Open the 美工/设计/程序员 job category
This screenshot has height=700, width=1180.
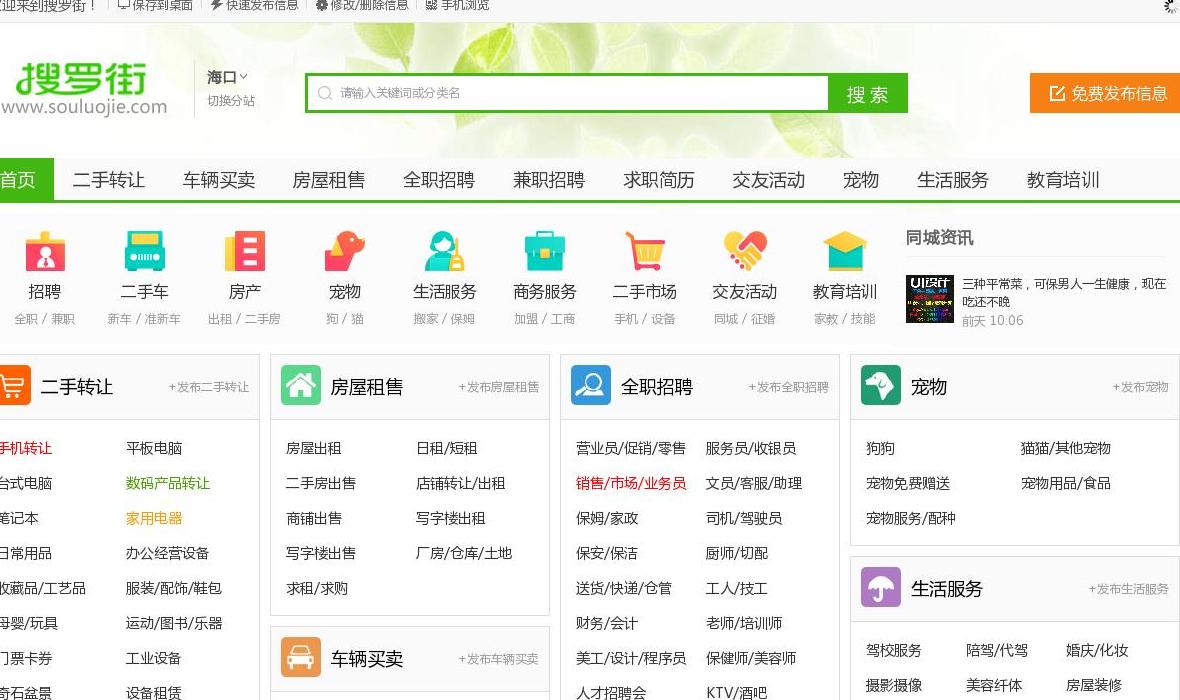631,659
